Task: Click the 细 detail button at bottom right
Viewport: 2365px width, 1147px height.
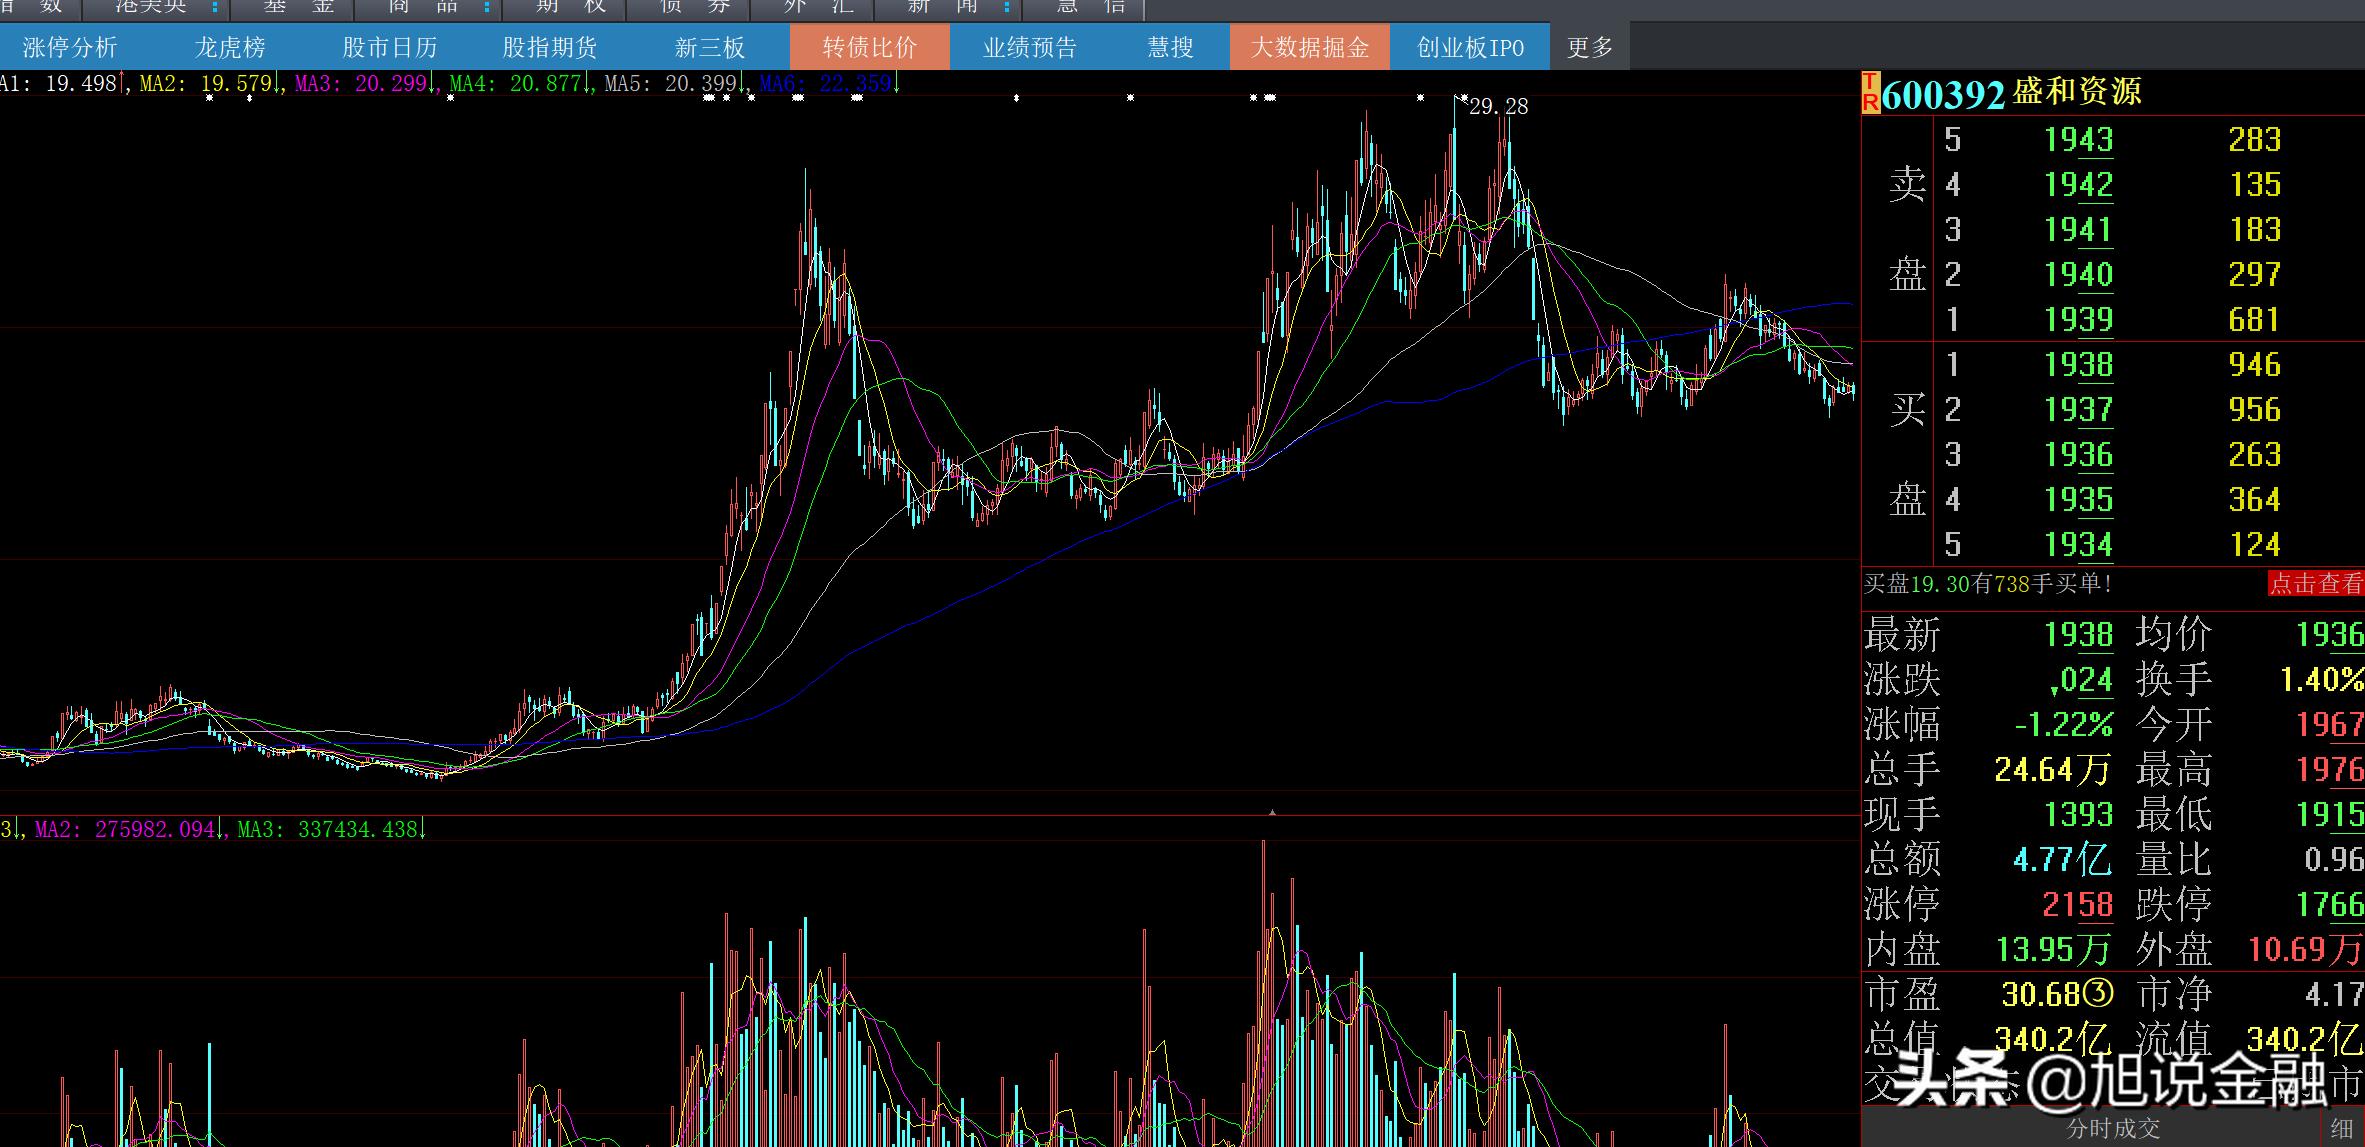Action: click(x=2341, y=1128)
